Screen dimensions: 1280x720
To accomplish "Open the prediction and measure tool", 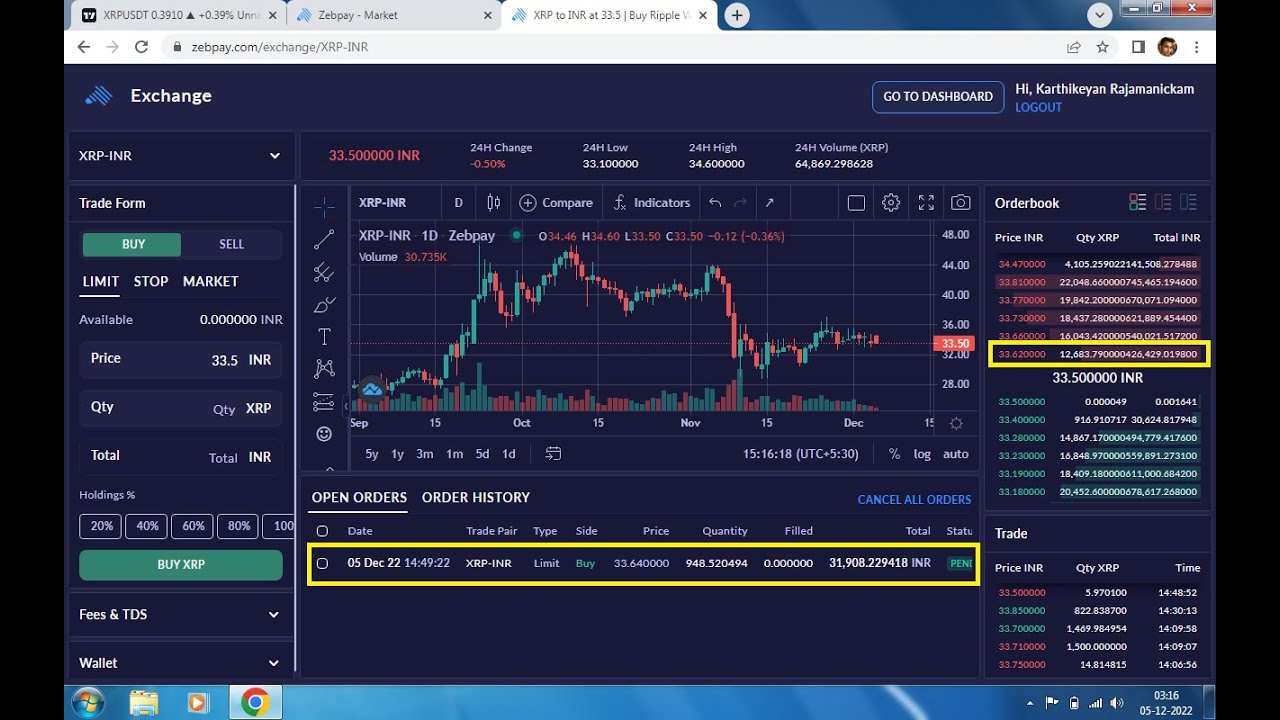I will click(324, 401).
